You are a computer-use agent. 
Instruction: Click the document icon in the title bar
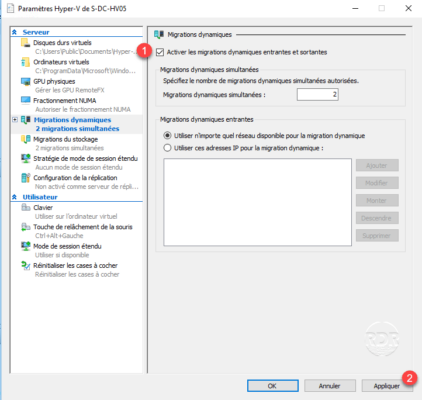coord(11,8)
